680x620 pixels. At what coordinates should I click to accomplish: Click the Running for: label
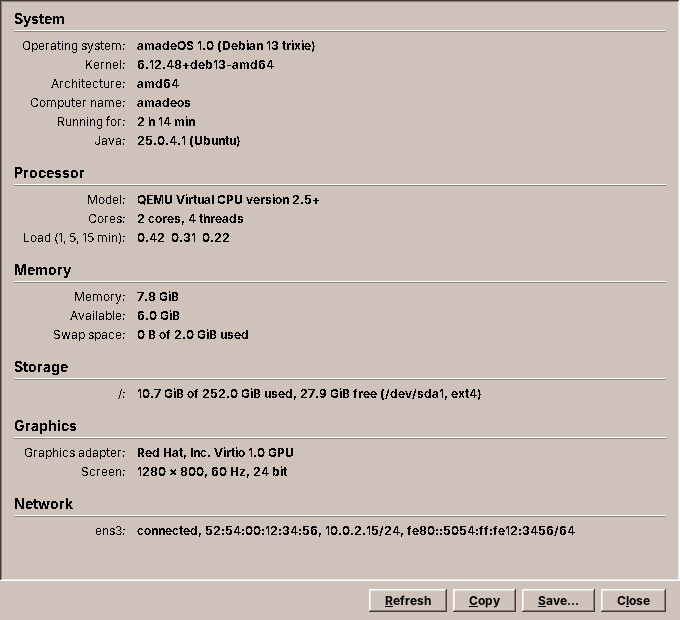coord(91,122)
